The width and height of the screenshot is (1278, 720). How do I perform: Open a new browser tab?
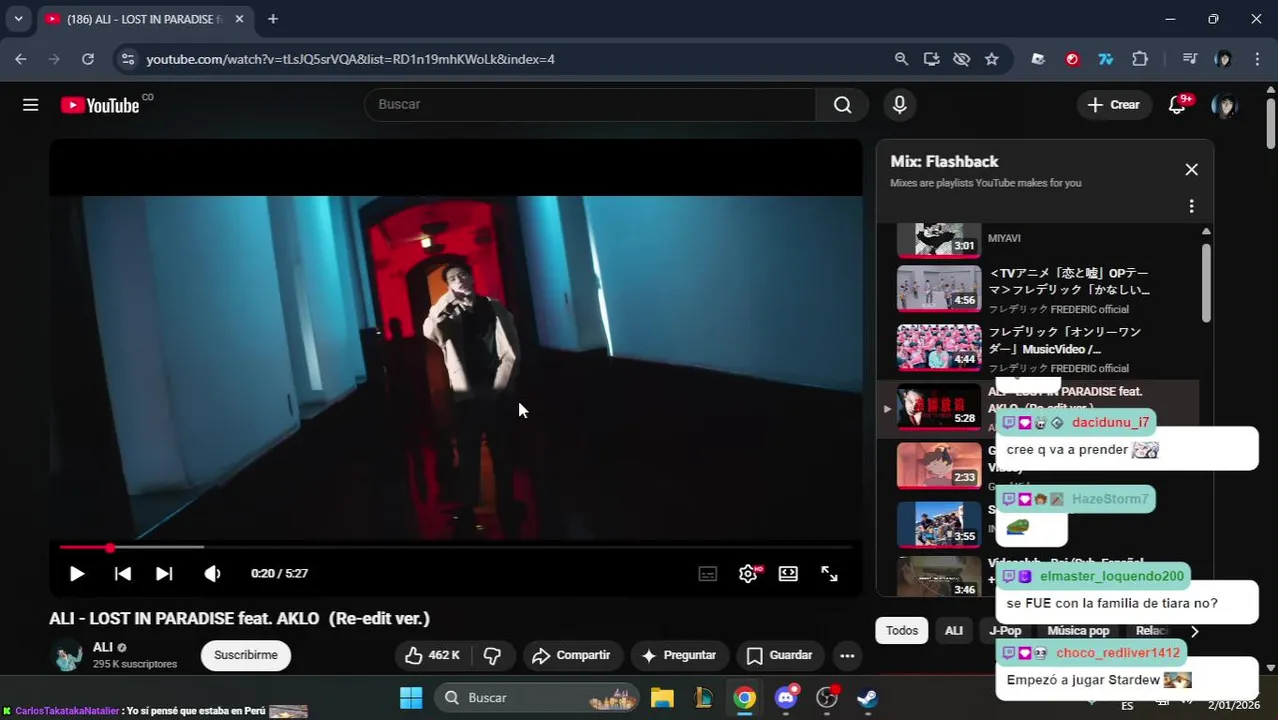(x=273, y=19)
